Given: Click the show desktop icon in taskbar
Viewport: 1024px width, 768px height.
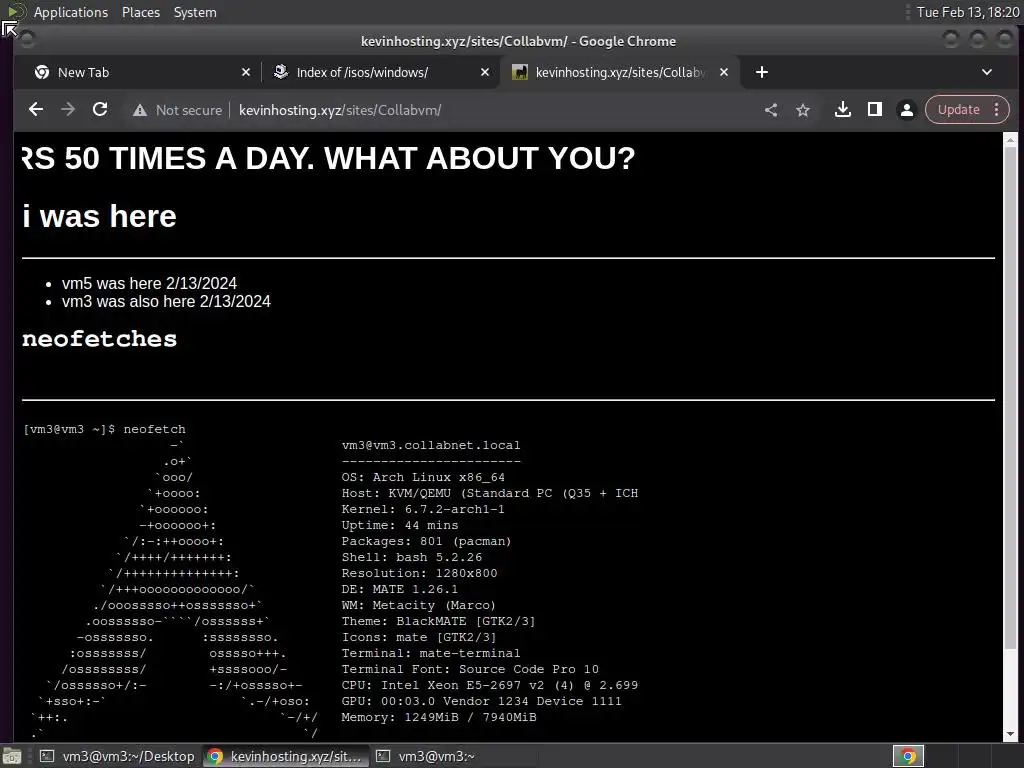Looking at the screenshot, I should point(12,756).
